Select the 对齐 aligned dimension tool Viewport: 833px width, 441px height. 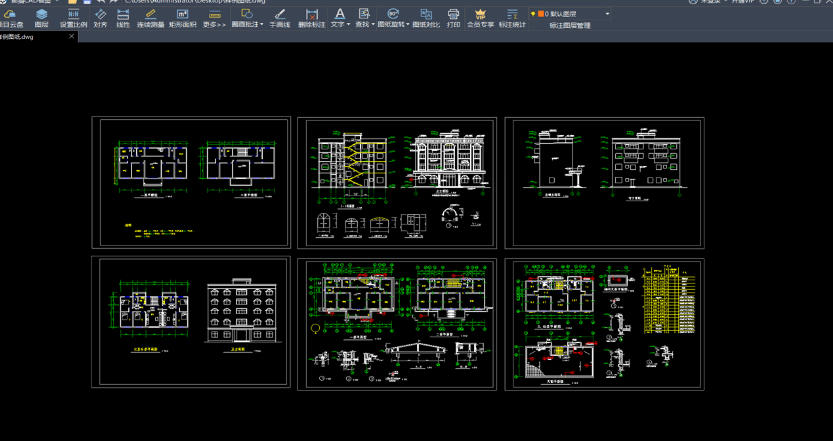tap(100, 17)
